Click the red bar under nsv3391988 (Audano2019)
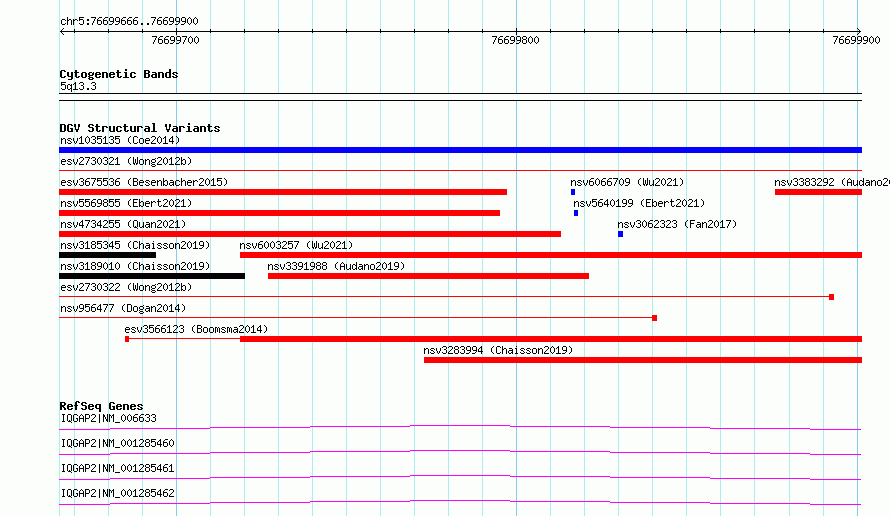The width and height of the screenshot is (890, 516). pyautogui.click(x=429, y=276)
